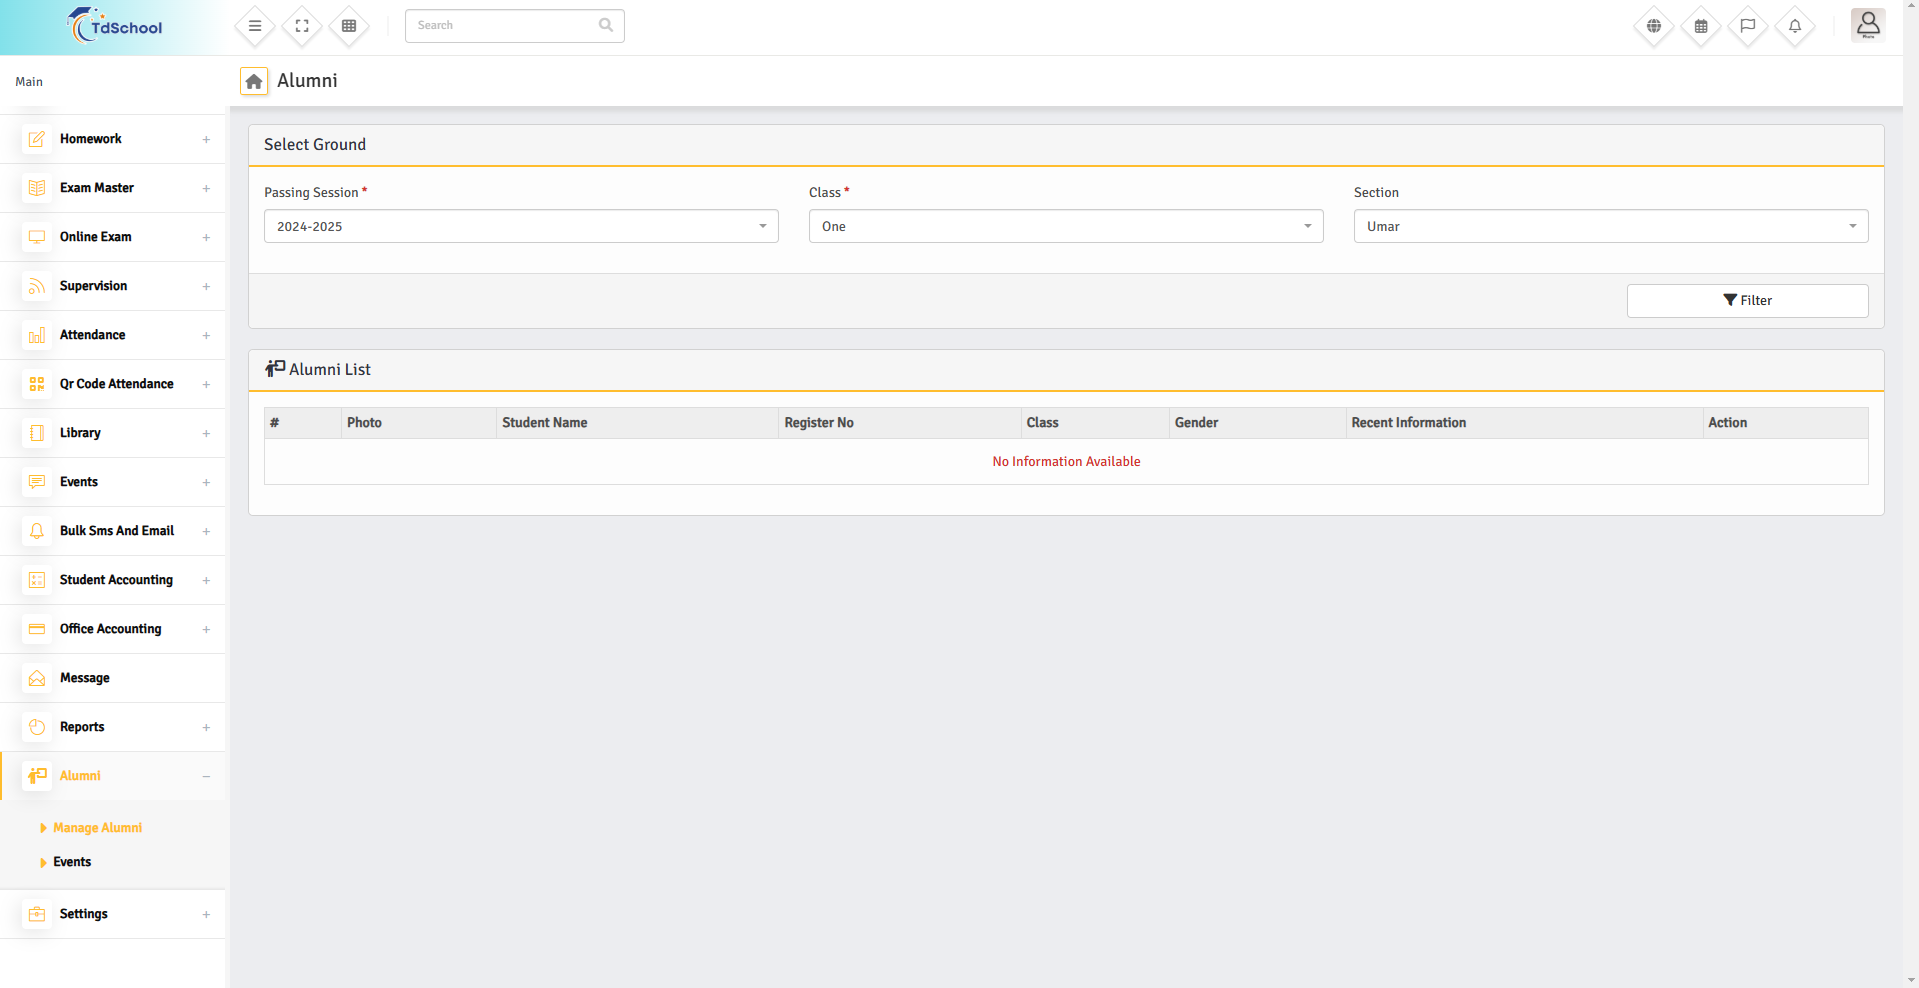Screen dimensions: 1919x988
Task: Click the hamburger menu toggle icon
Action: (255, 26)
